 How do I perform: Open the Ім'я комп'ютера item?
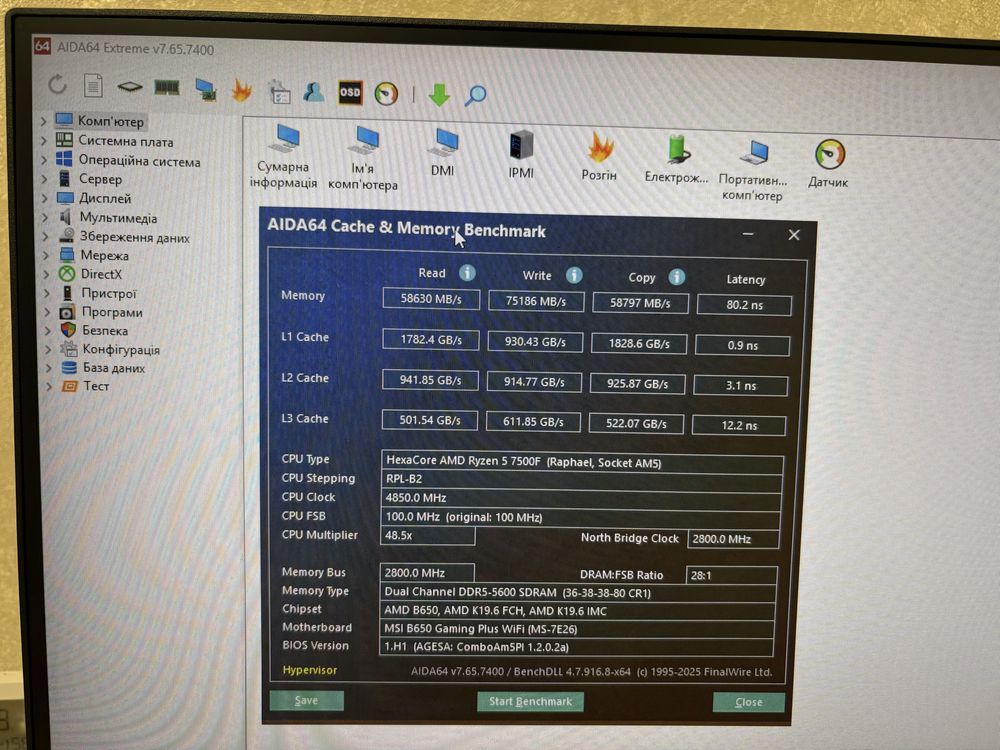click(363, 158)
